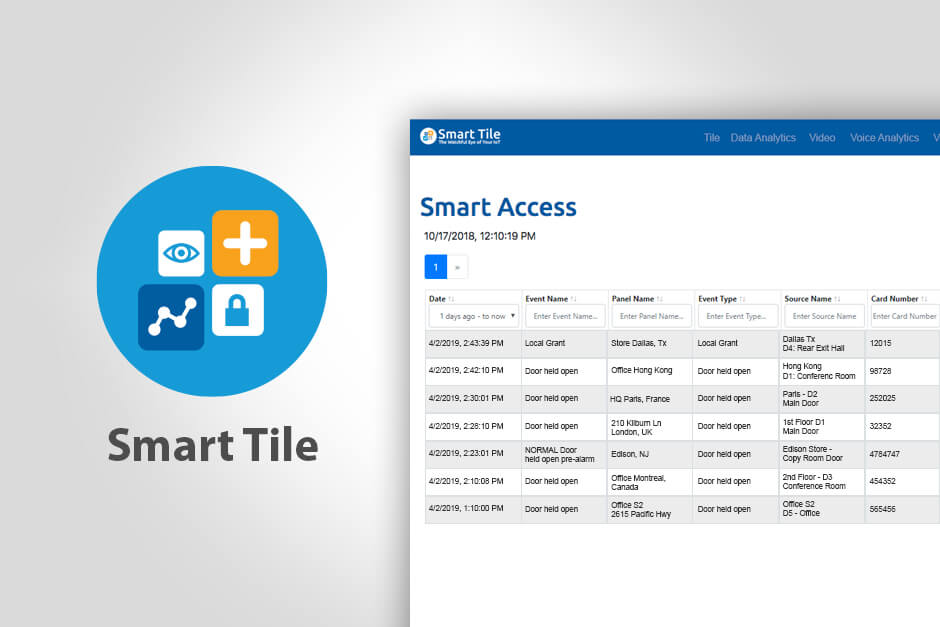940x627 pixels.
Task: Click the Enter Card Number filter field
Action: click(904, 316)
